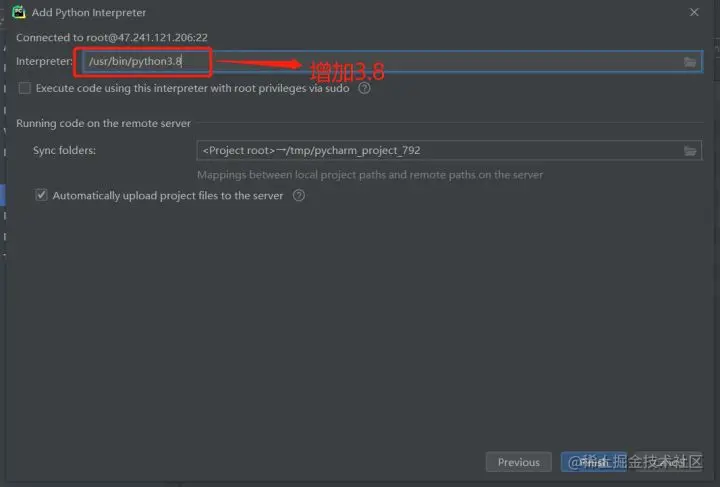
Task: Click the 'Sync folders:' label
Action: (x=64, y=151)
